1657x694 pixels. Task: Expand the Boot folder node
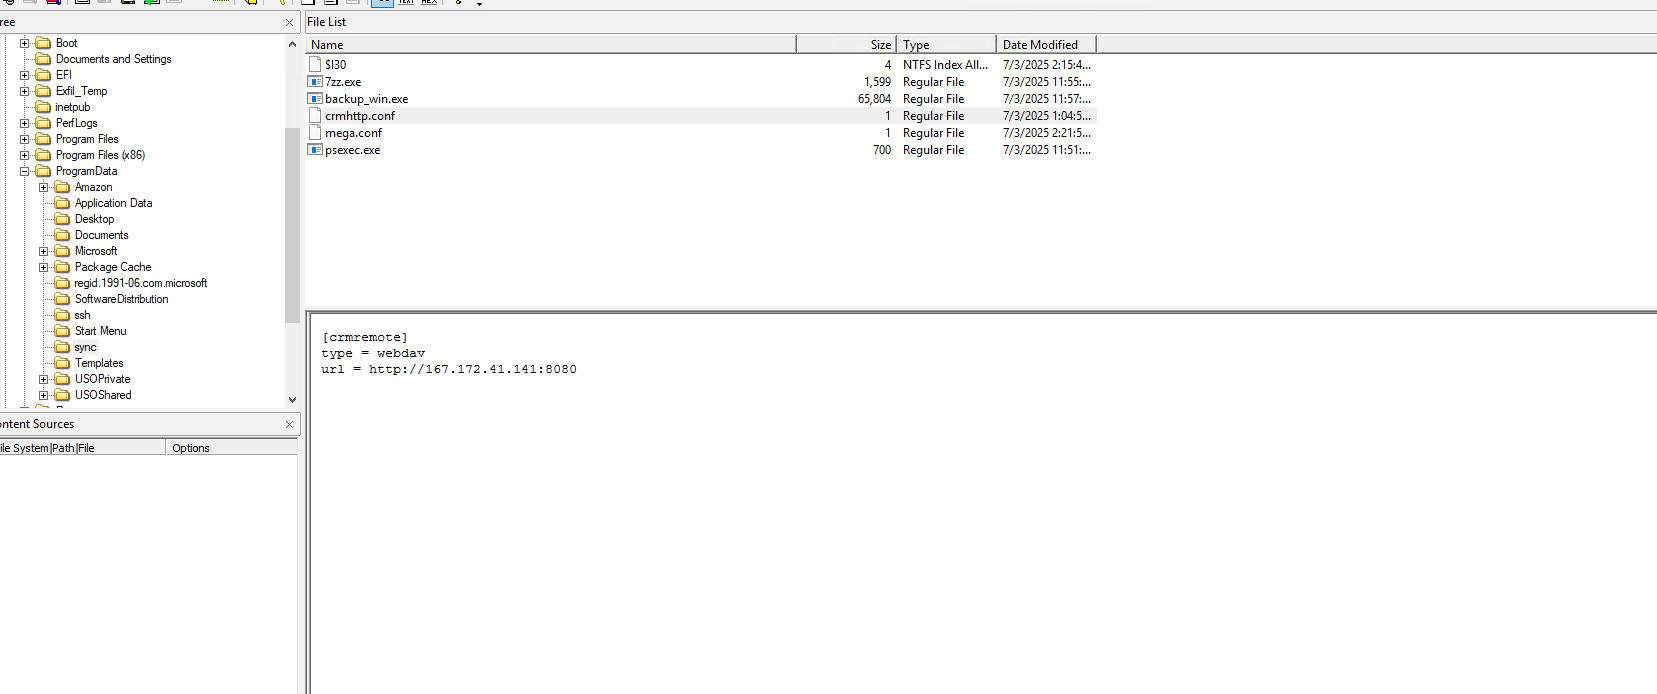tap(25, 43)
